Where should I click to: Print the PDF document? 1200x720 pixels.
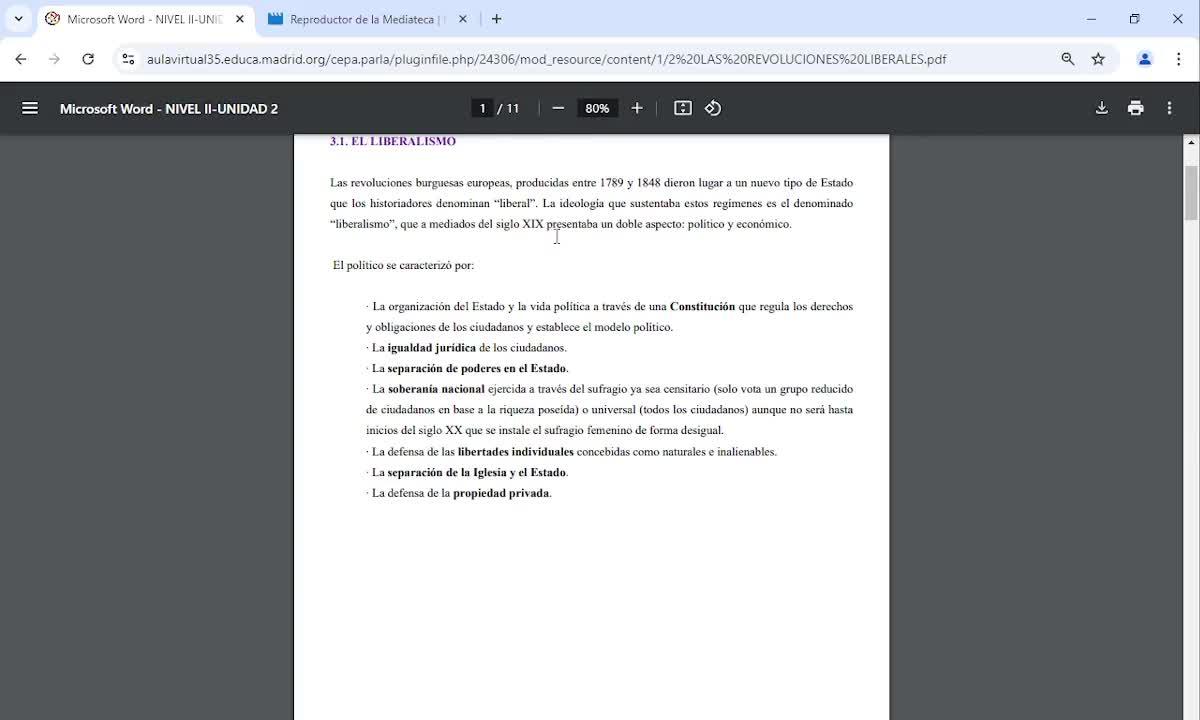click(1136, 108)
